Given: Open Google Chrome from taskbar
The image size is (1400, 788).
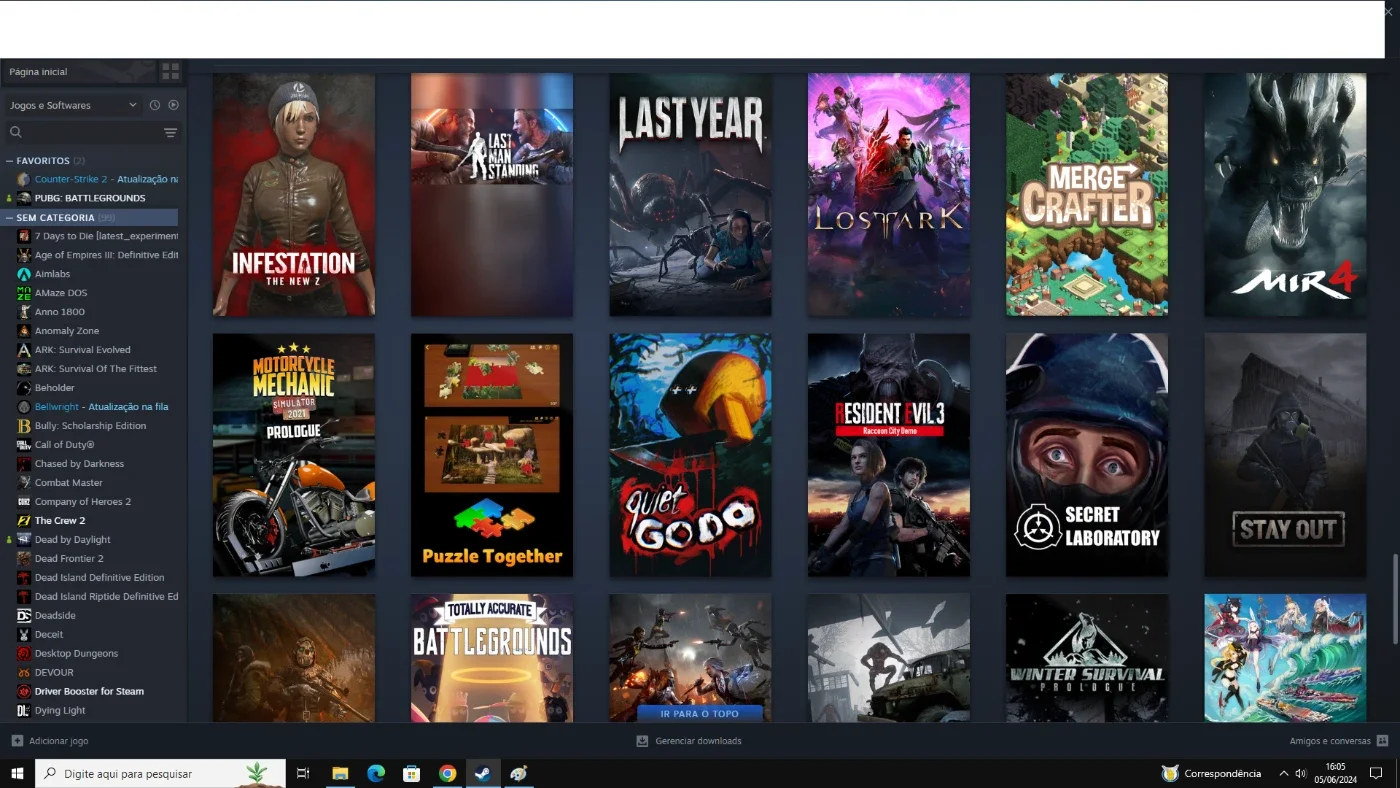Looking at the screenshot, I should pyautogui.click(x=447, y=773).
